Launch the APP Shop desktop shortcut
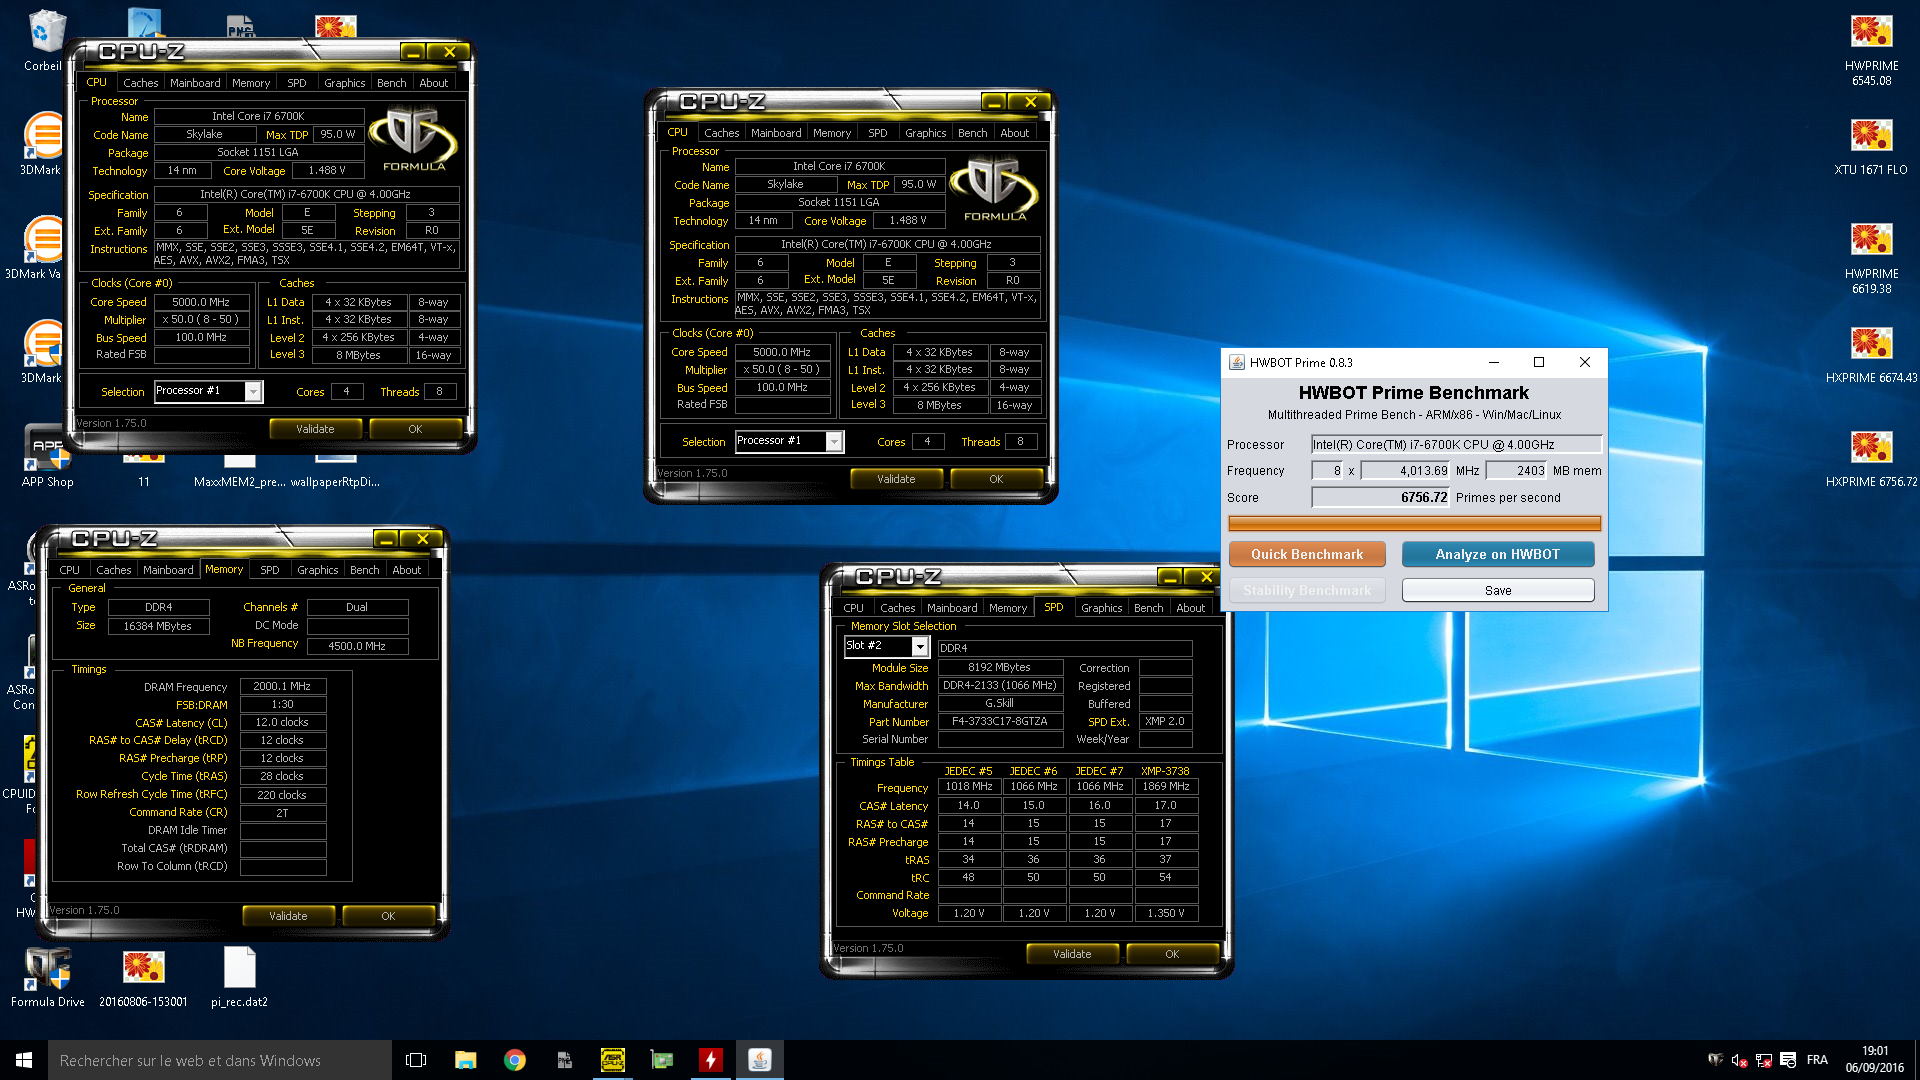Image resolution: width=1920 pixels, height=1080 pixels. 47,455
